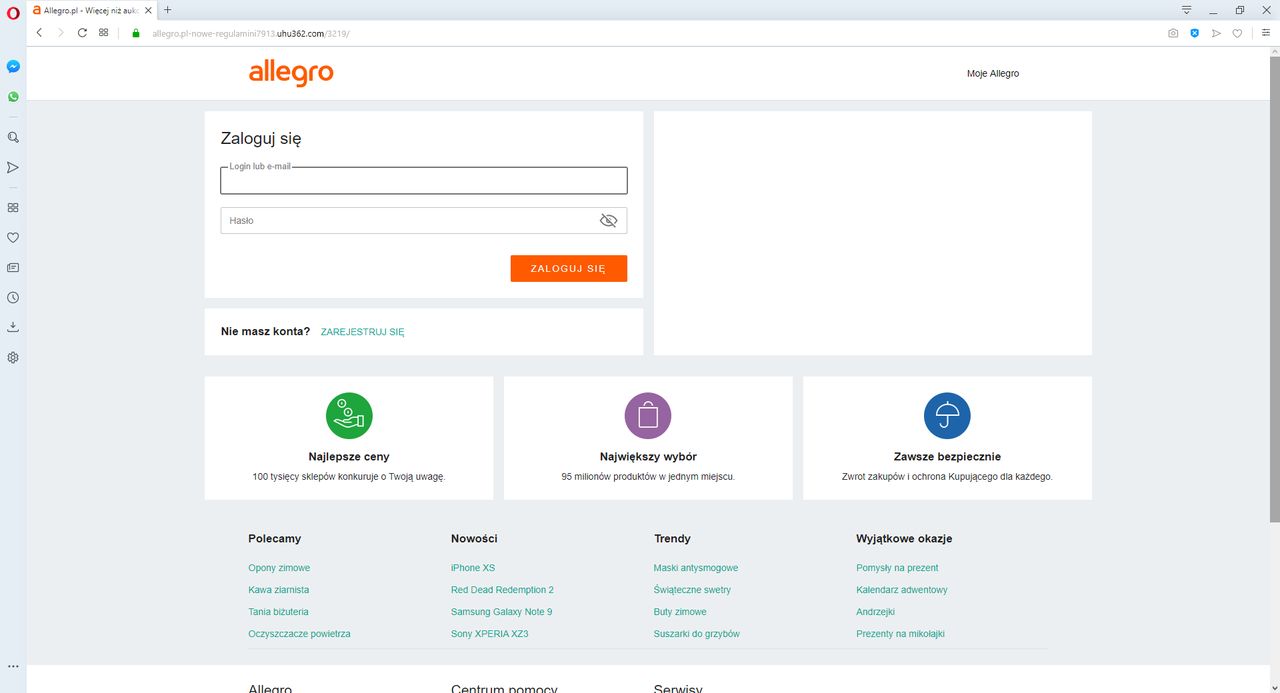Viewport: 1280px width, 693px height.
Task: Click the Wyjątkowe okazje heading
Action: pos(904,538)
